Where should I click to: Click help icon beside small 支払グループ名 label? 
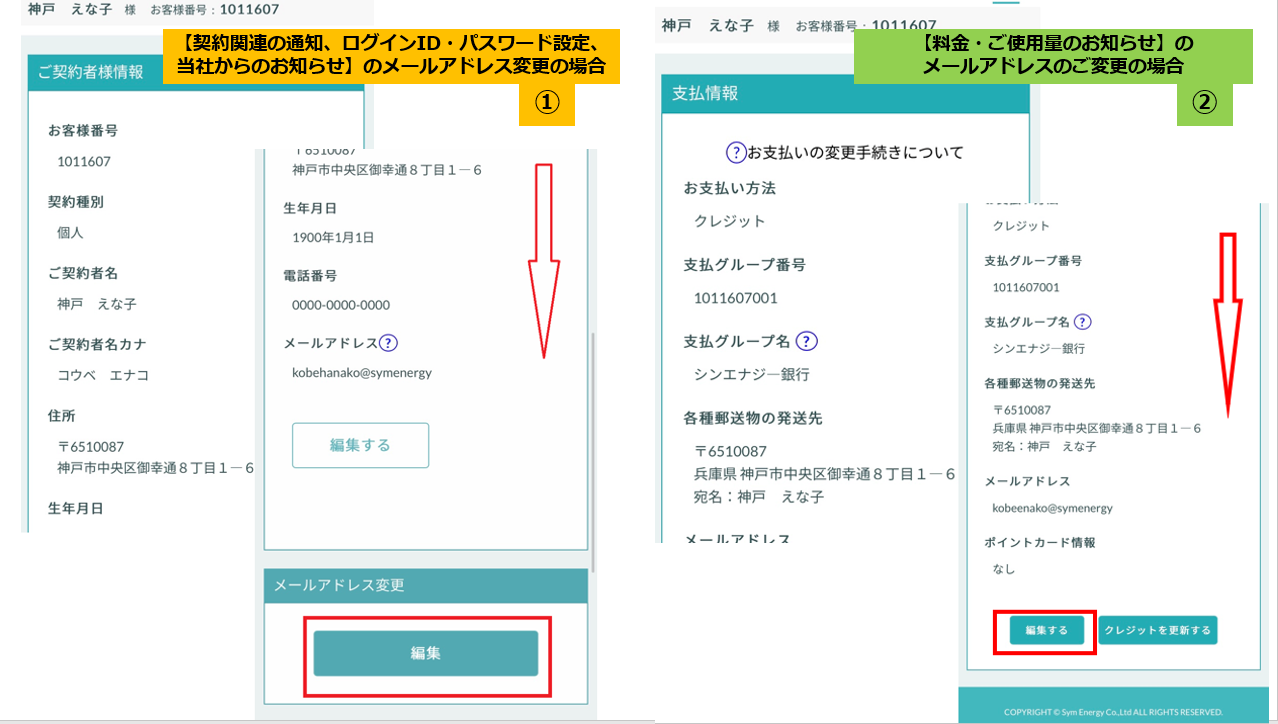(1082, 322)
